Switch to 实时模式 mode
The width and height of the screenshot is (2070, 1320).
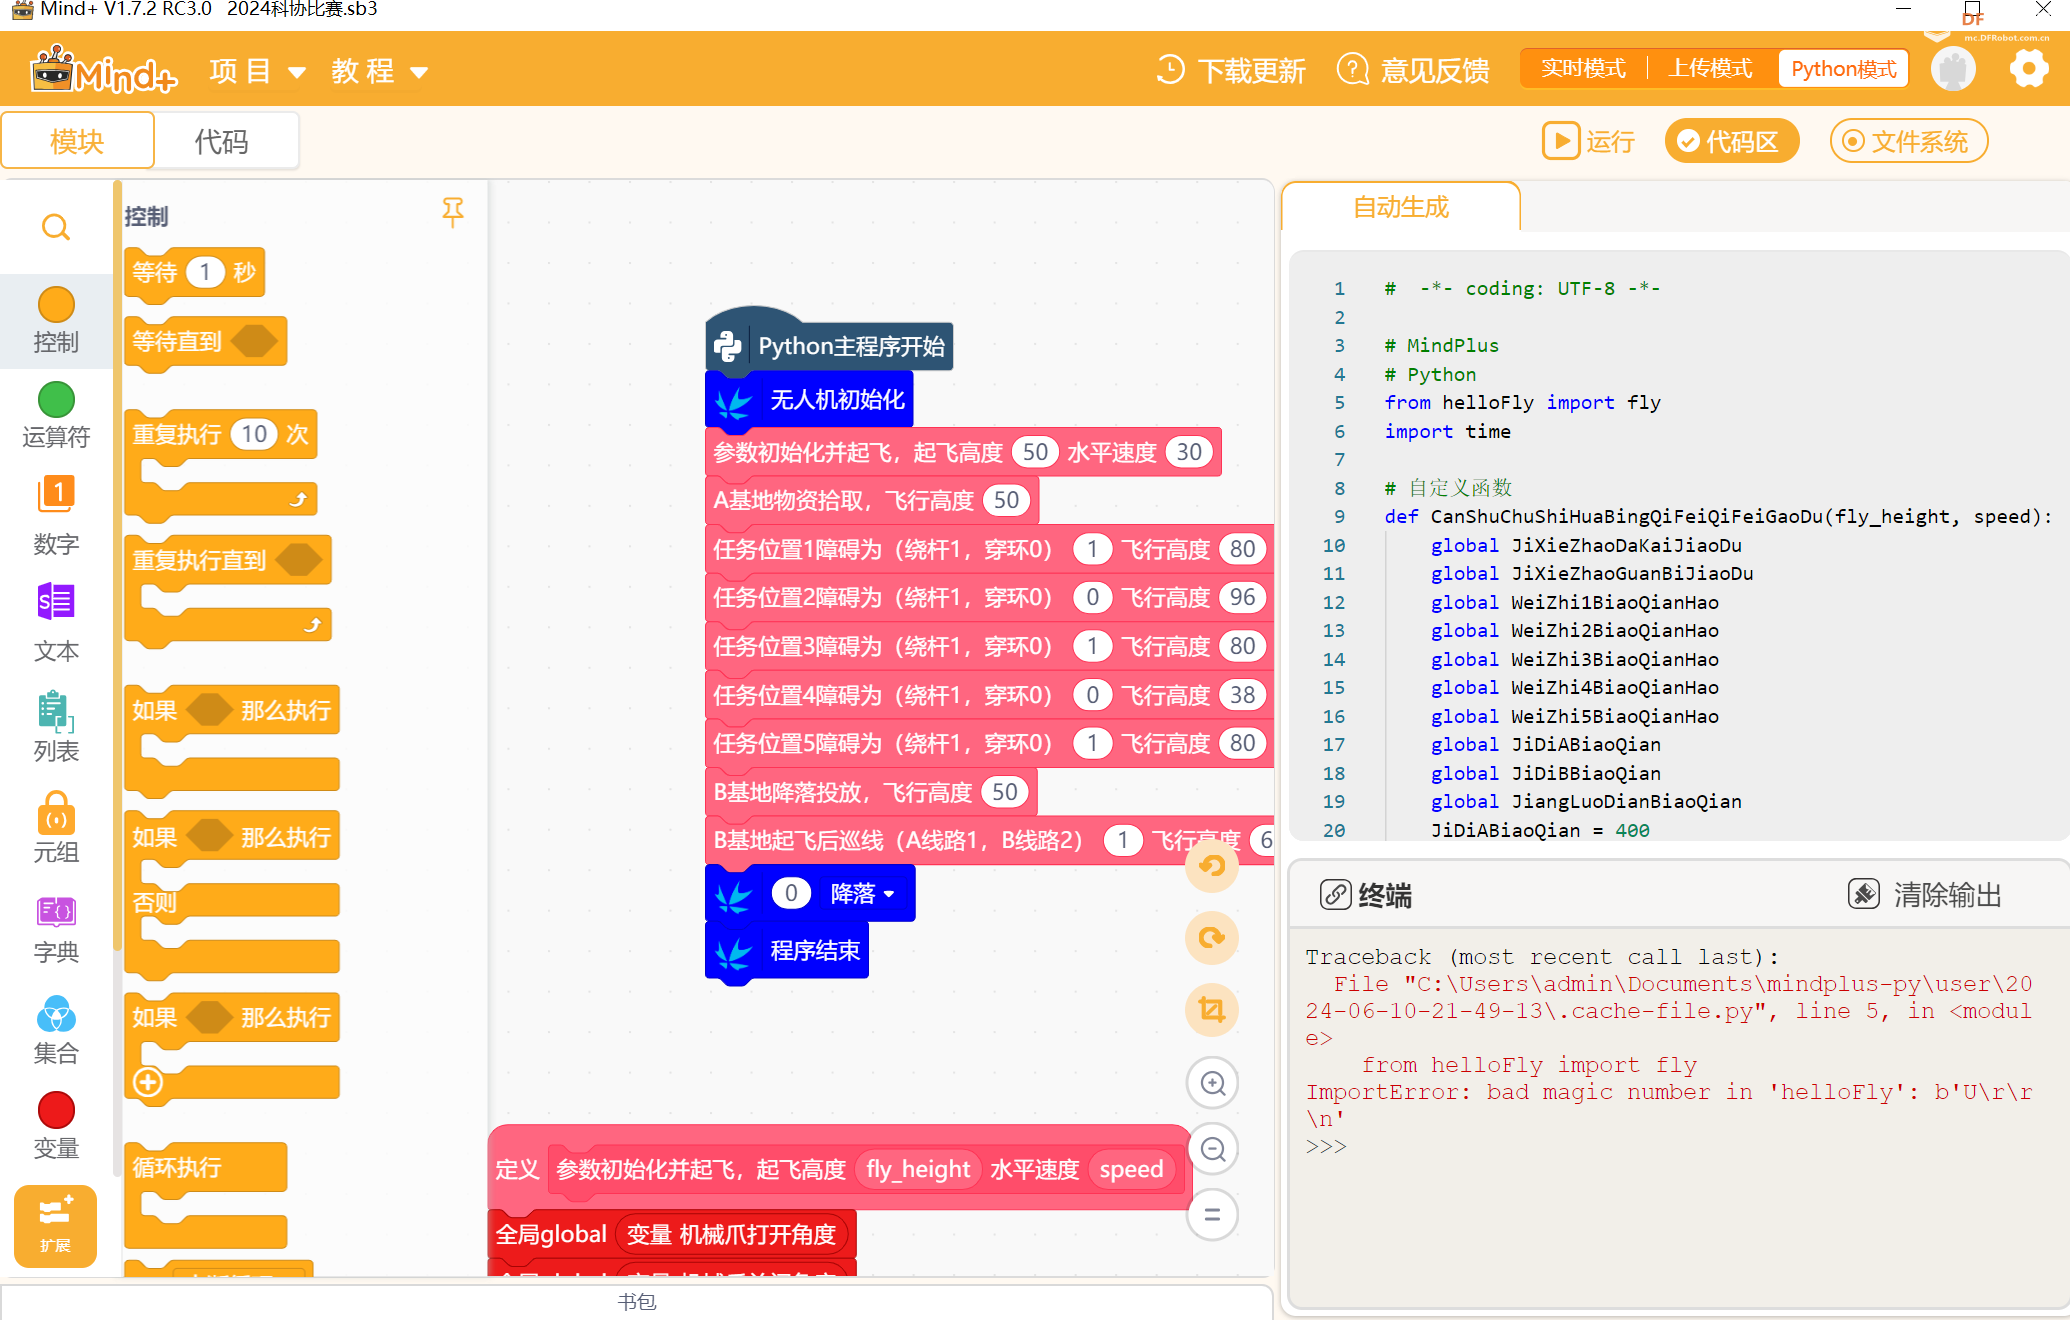click(x=1583, y=68)
